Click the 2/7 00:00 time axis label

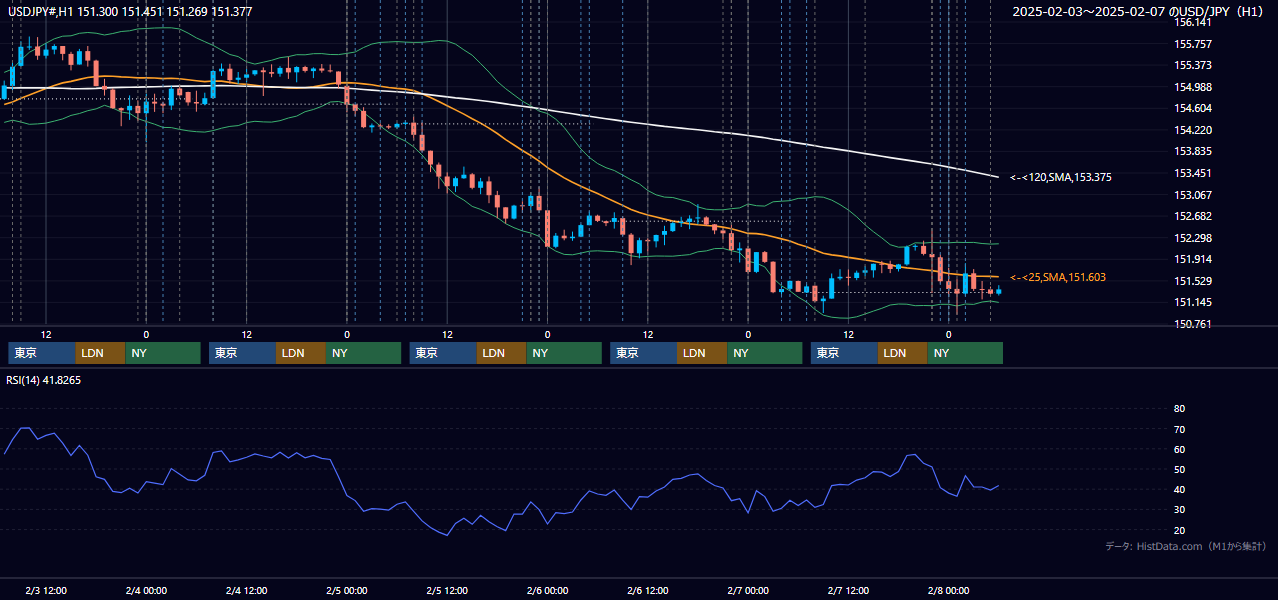(748, 591)
